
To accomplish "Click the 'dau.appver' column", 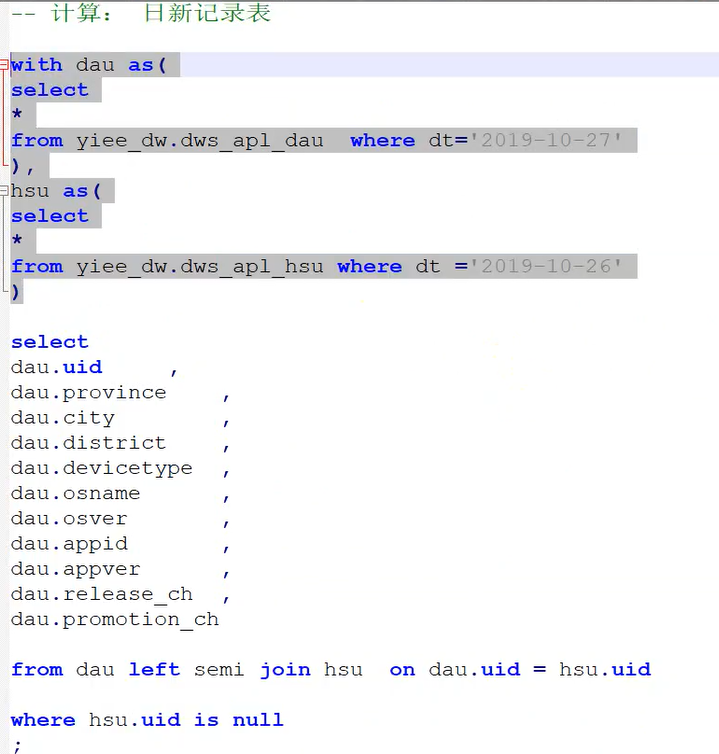I will coord(76,569).
